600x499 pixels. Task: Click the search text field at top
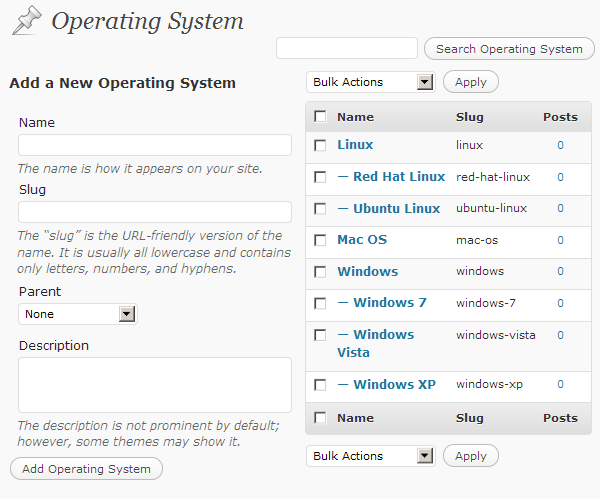click(347, 48)
